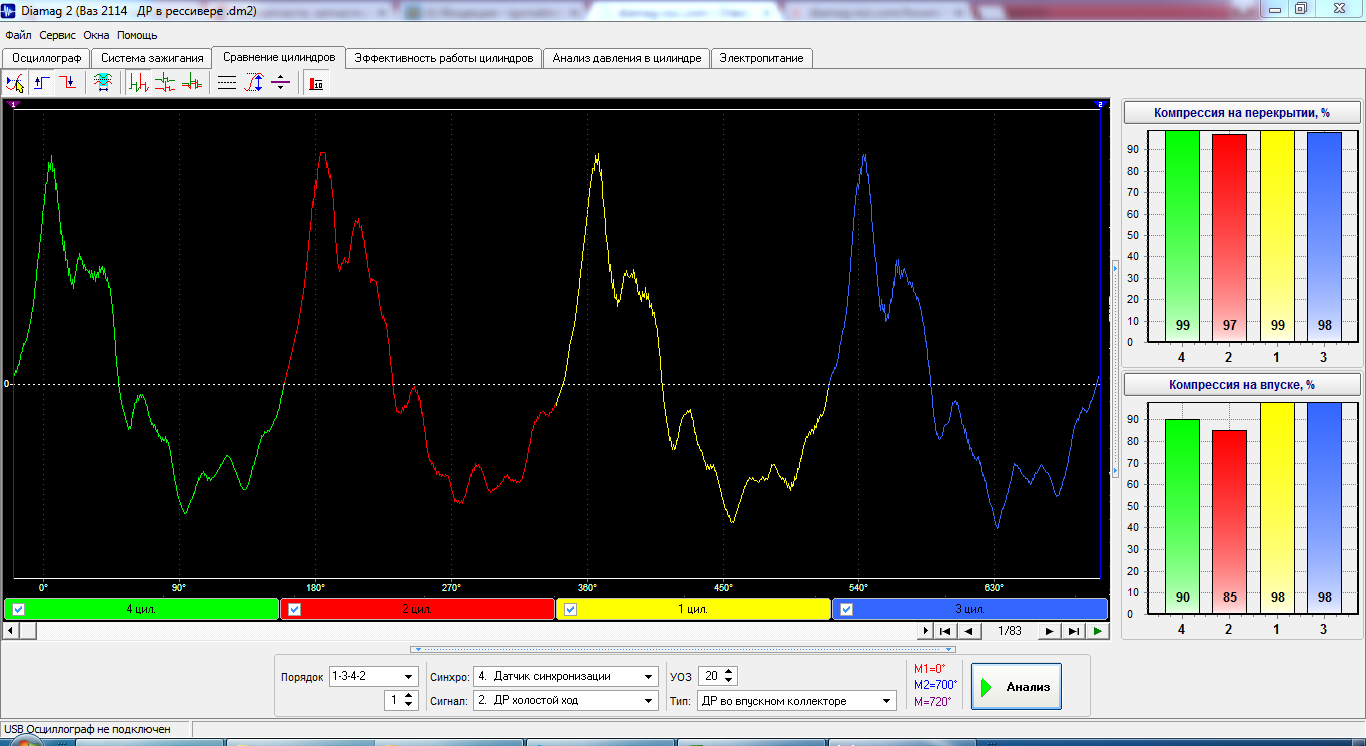This screenshot has height=746, width=1366.
Task: Jump to first frame in frame navigator
Action: [945, 631]
